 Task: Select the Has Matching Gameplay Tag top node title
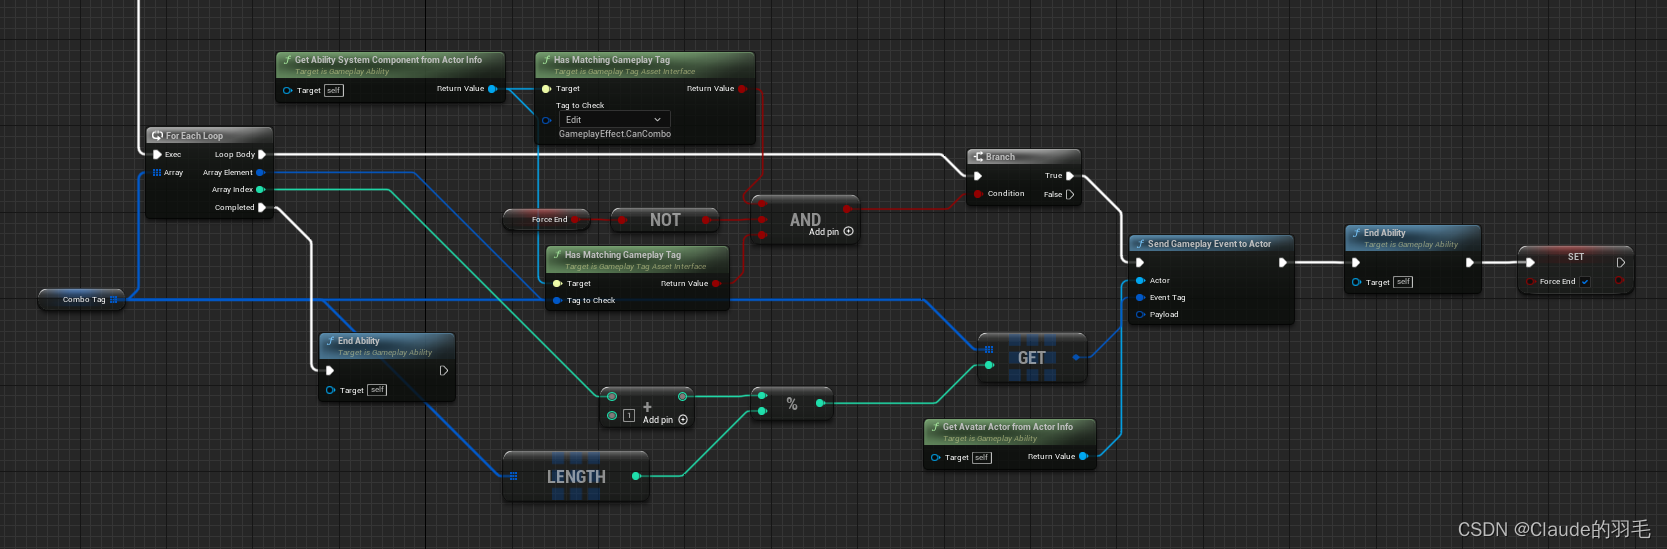(612, 60)
